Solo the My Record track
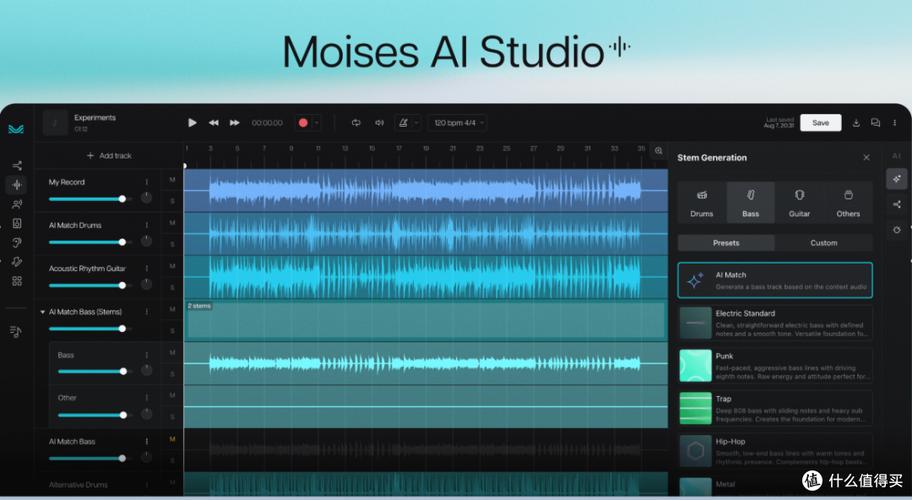 point(172,201)
